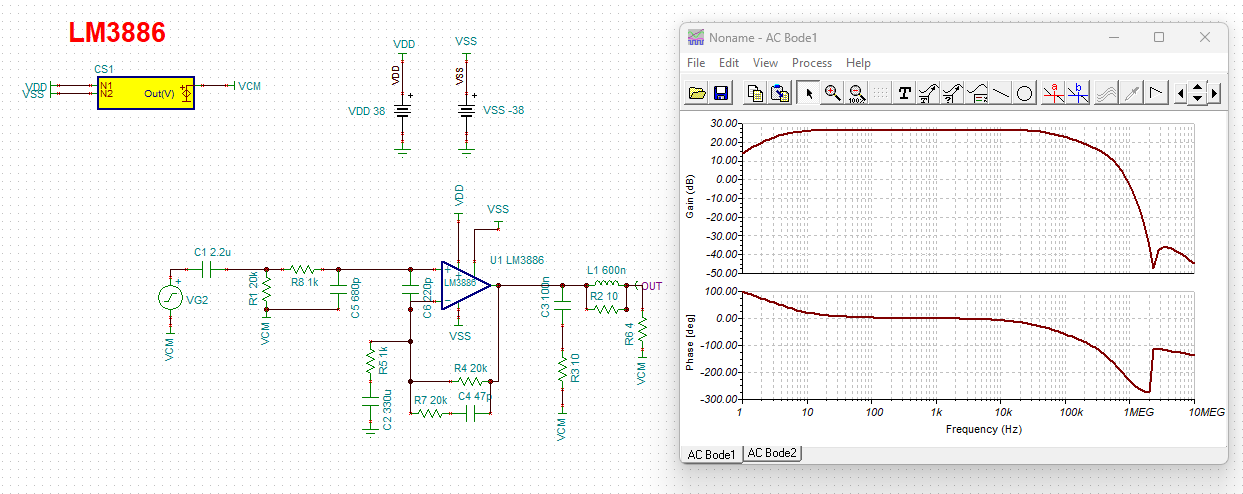1243x494 pixels.
Task: Open the Edit menu
Action: (x=729, y=62)
